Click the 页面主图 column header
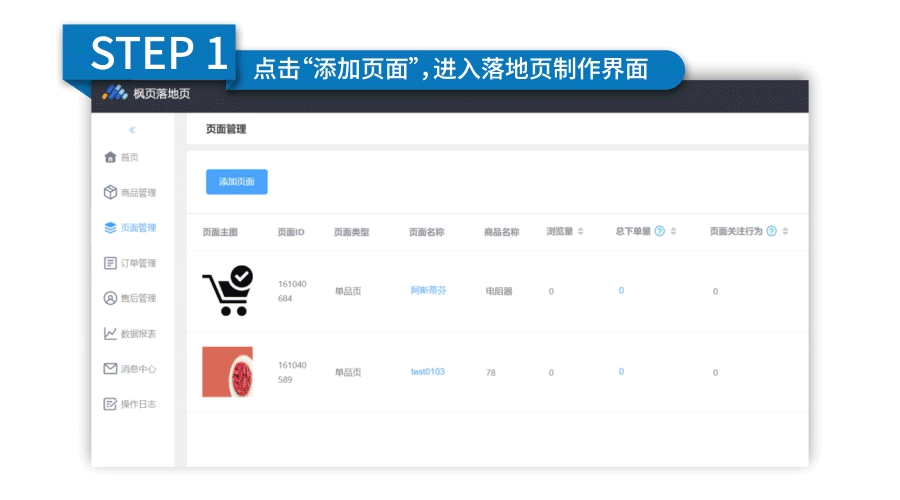Viewport: 900px width, 500px height. coord(220,232)
